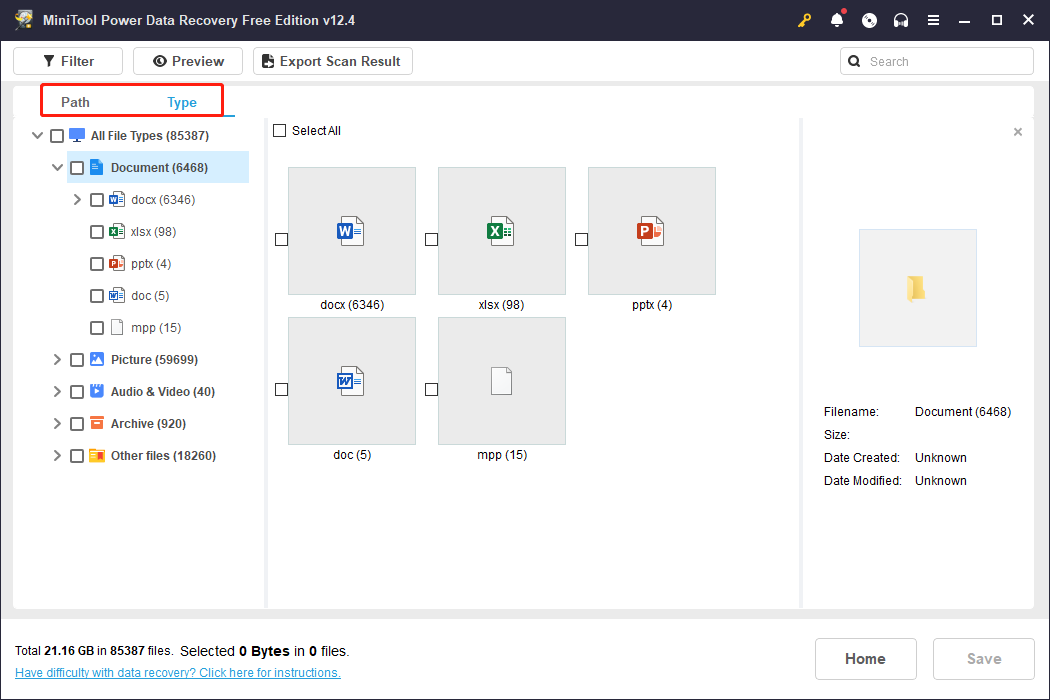This screenshot has width=1050, height=700.
Task: Select the Picture (59699) tree label
Action: (x=154, y=360)
